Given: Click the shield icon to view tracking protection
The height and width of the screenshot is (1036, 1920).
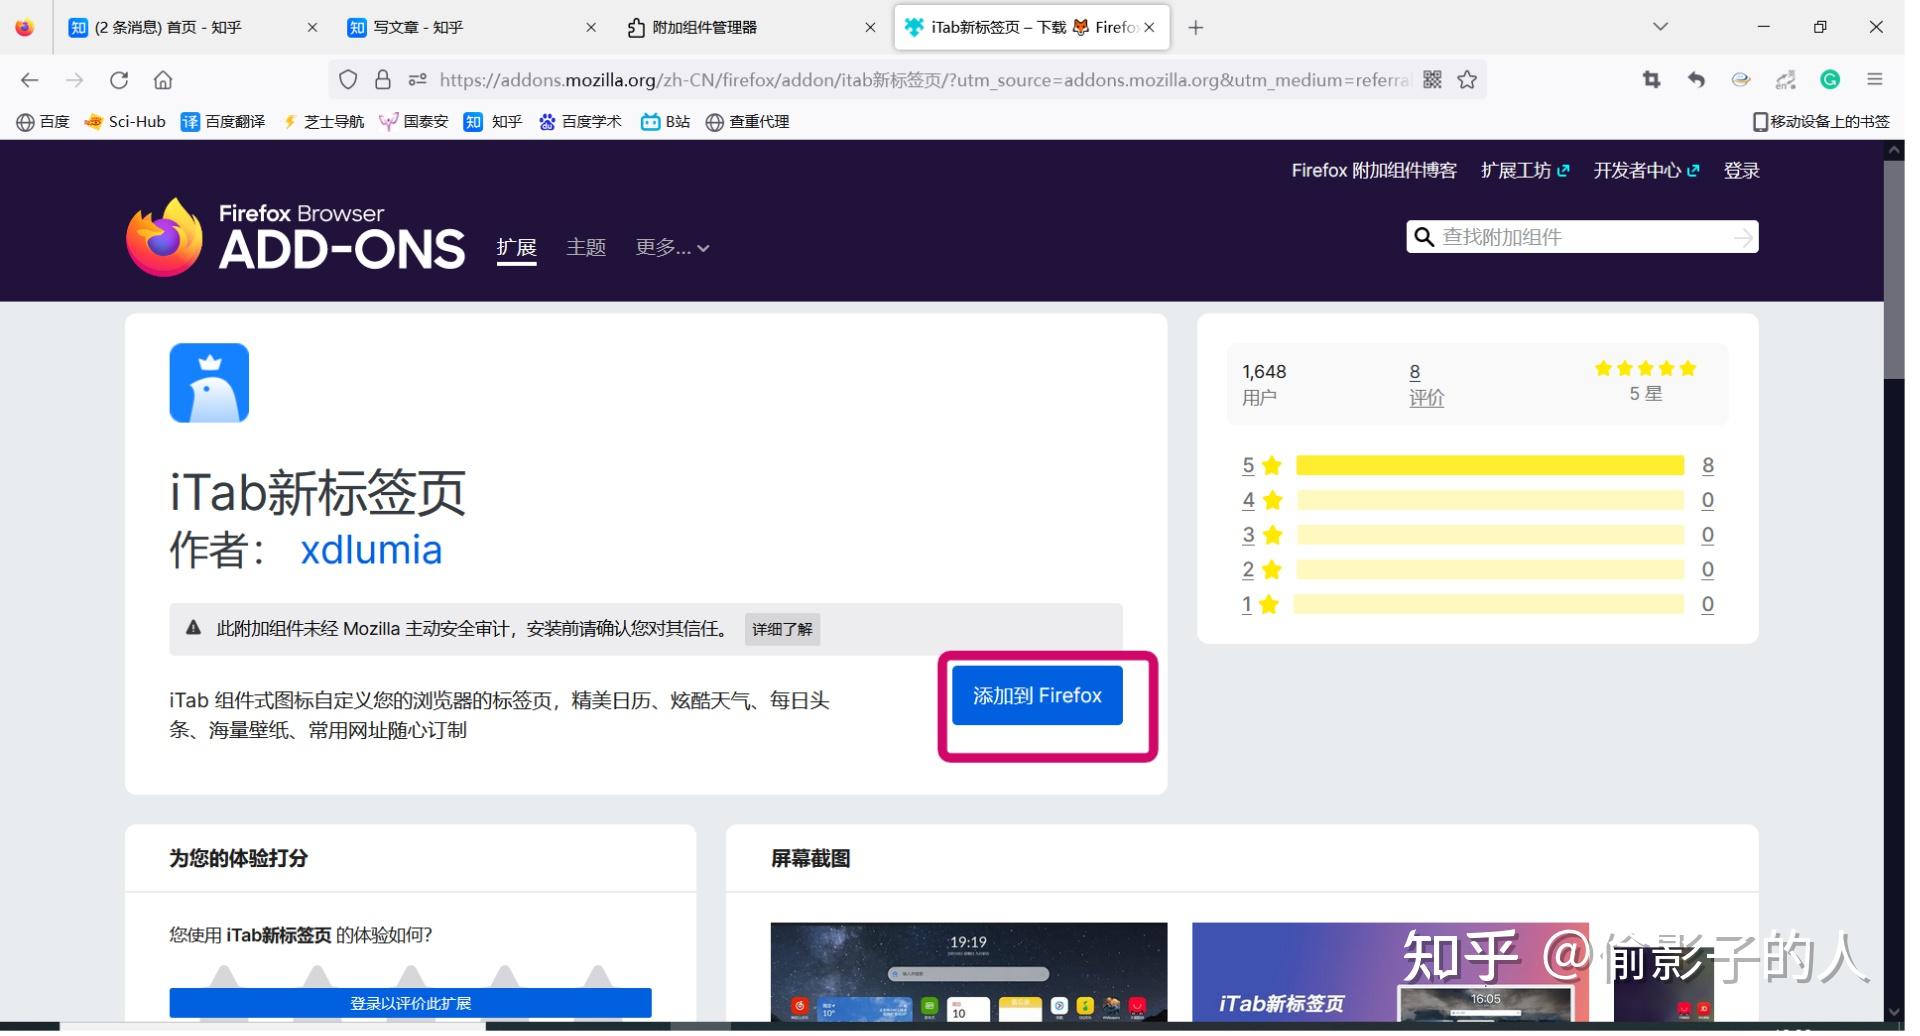Looking at the screenshot, I should coord(348,79).
